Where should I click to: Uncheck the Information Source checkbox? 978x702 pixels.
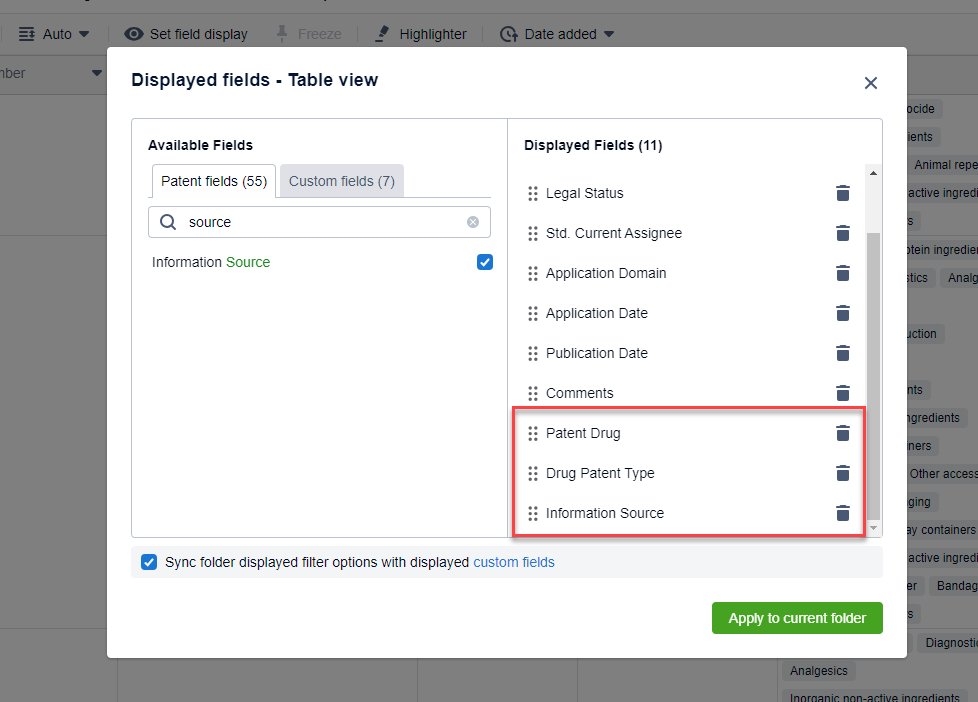[485, 262]
